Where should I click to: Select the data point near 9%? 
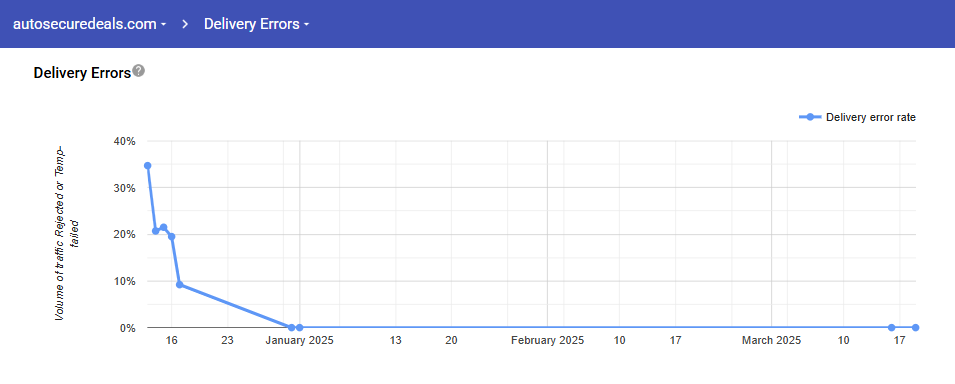tap(180, 285)
